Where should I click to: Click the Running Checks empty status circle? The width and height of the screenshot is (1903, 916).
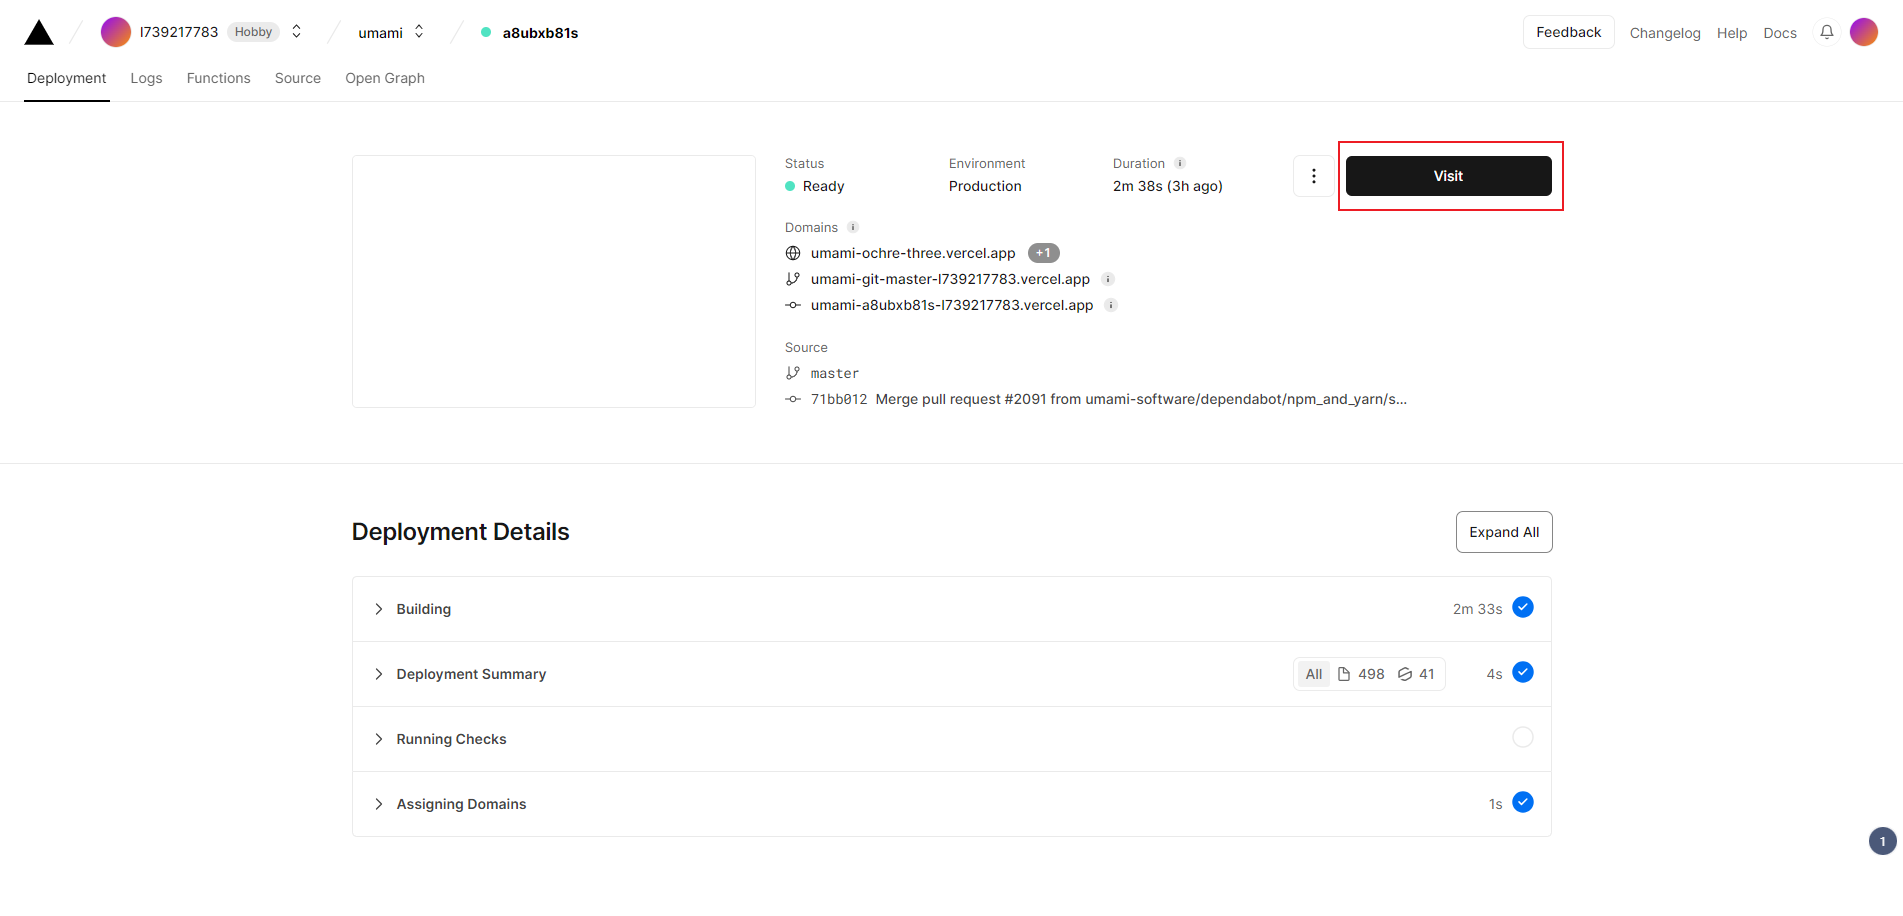[1523, 737]
